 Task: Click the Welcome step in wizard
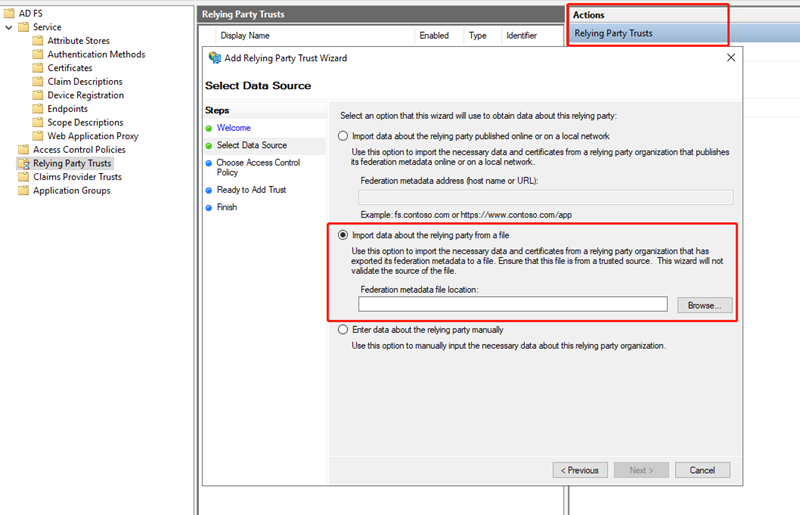tap(234, 128)
